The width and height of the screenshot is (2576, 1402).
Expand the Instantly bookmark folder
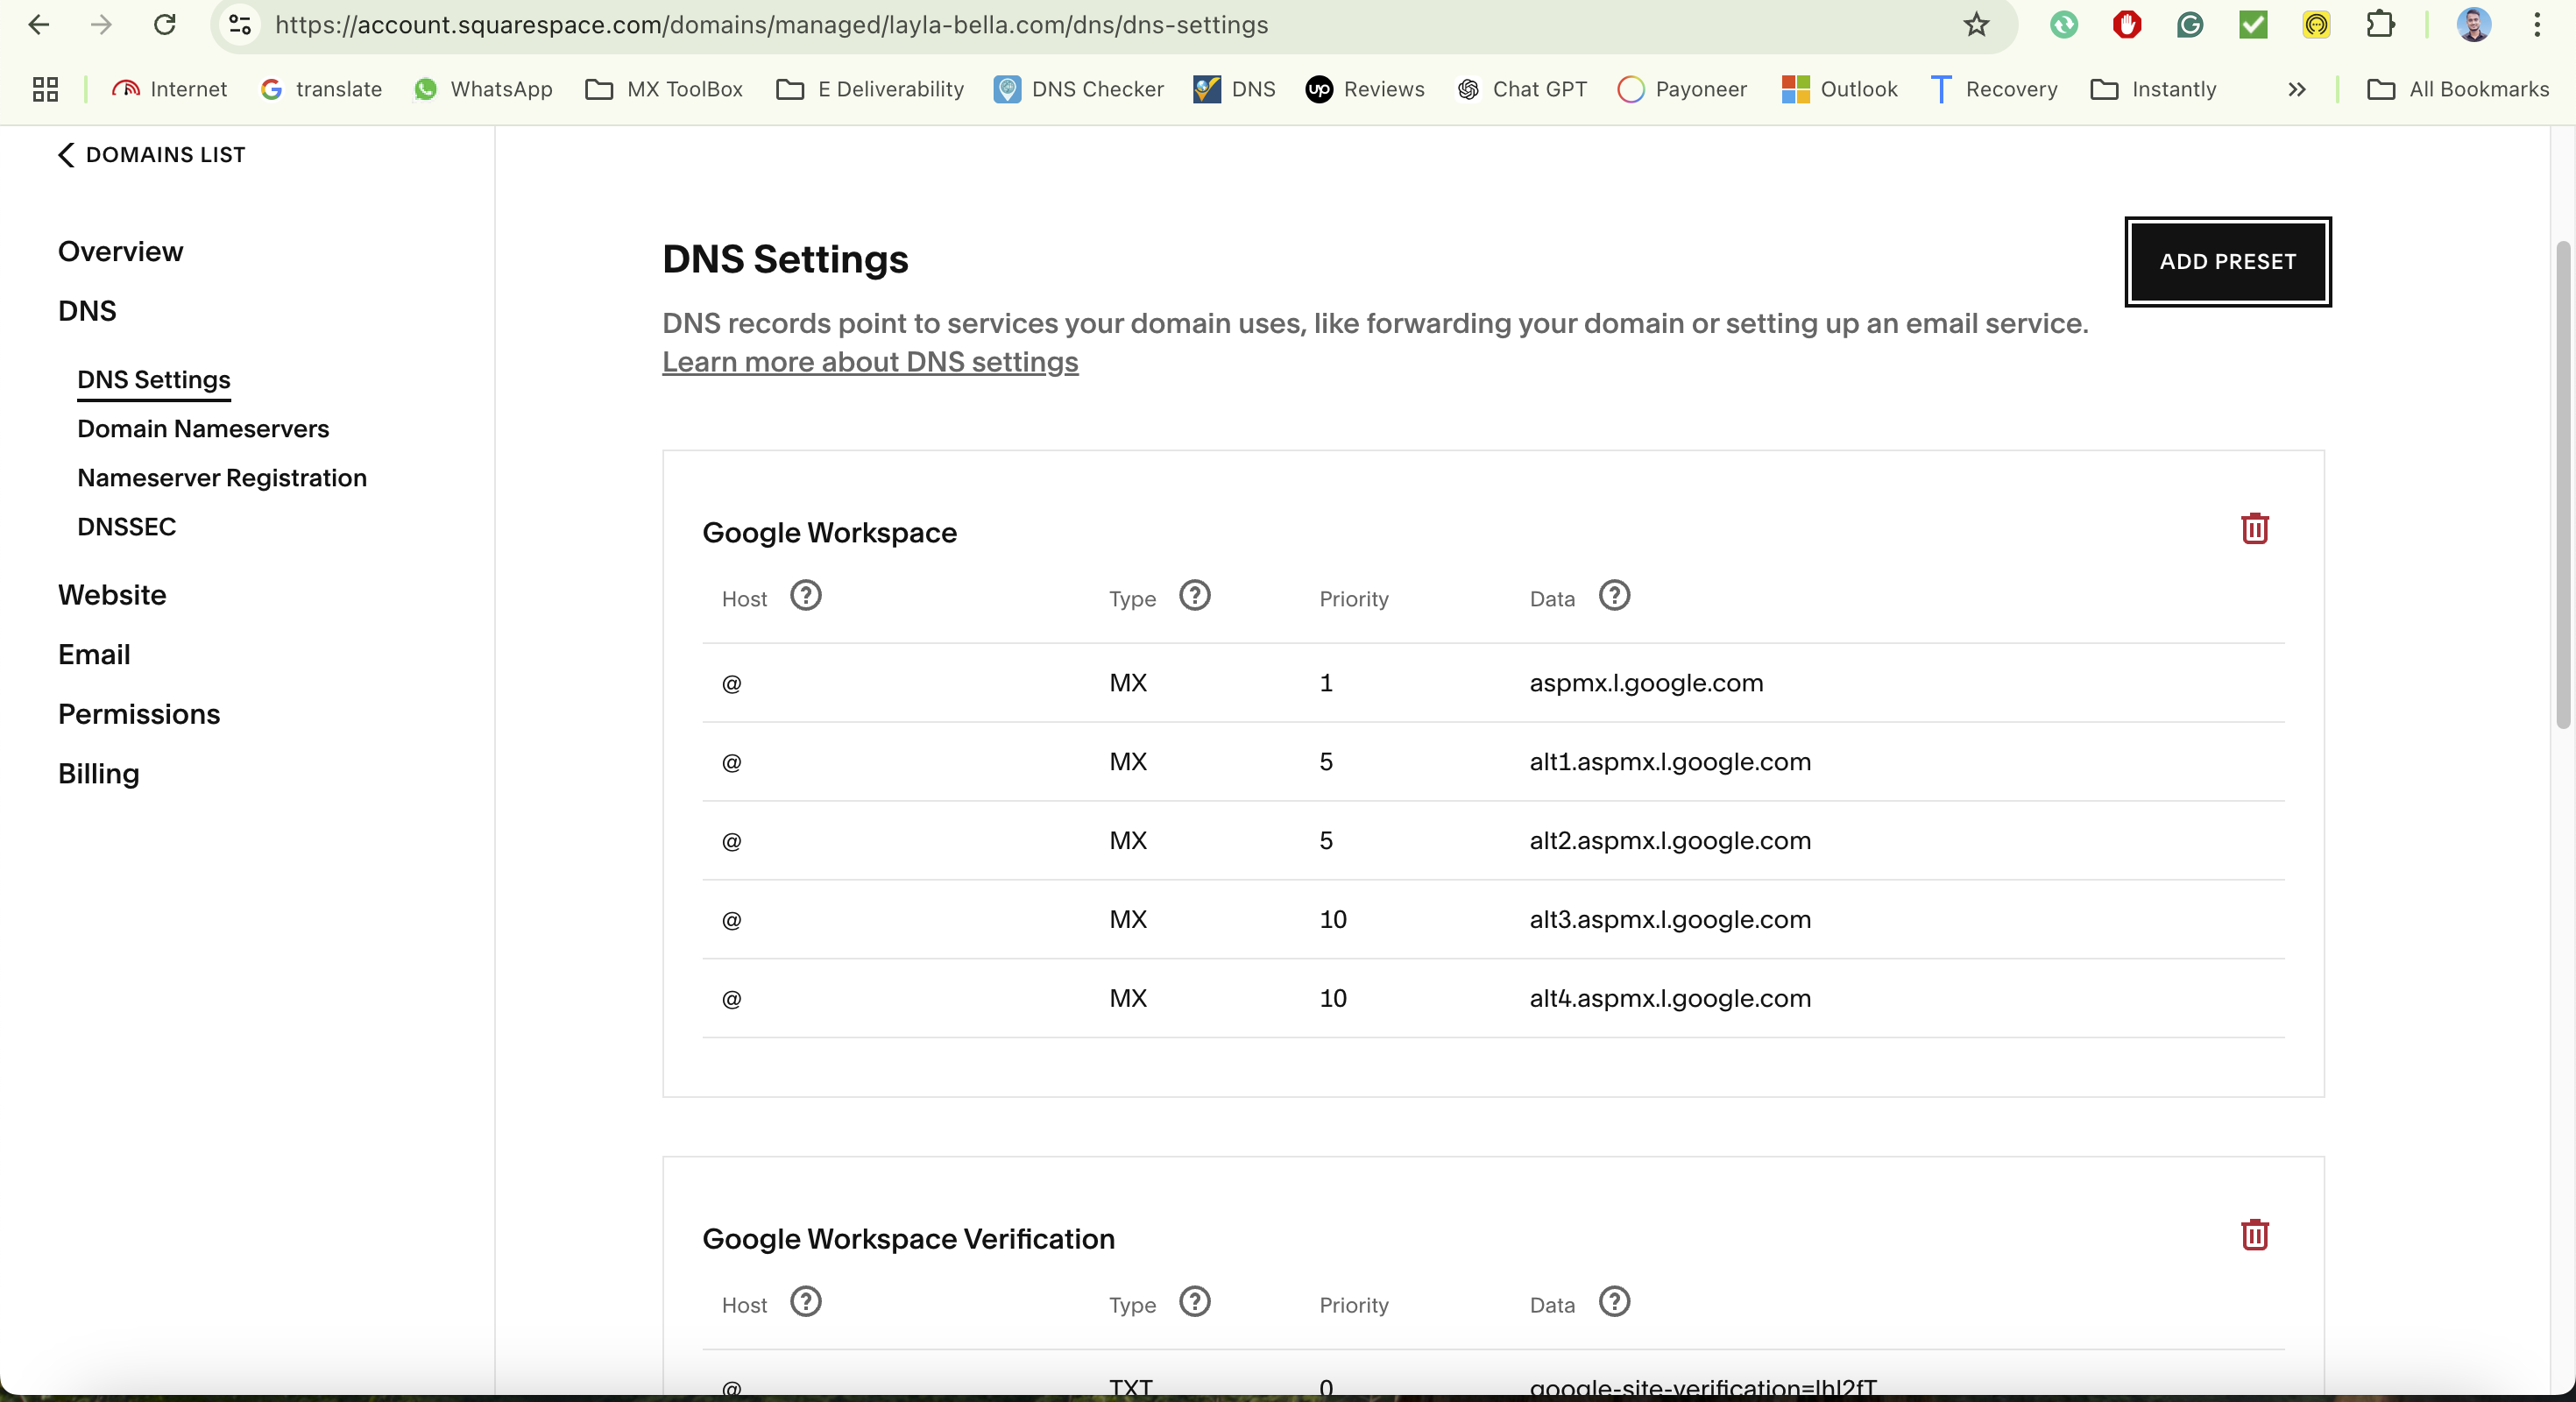(2154, 89)
